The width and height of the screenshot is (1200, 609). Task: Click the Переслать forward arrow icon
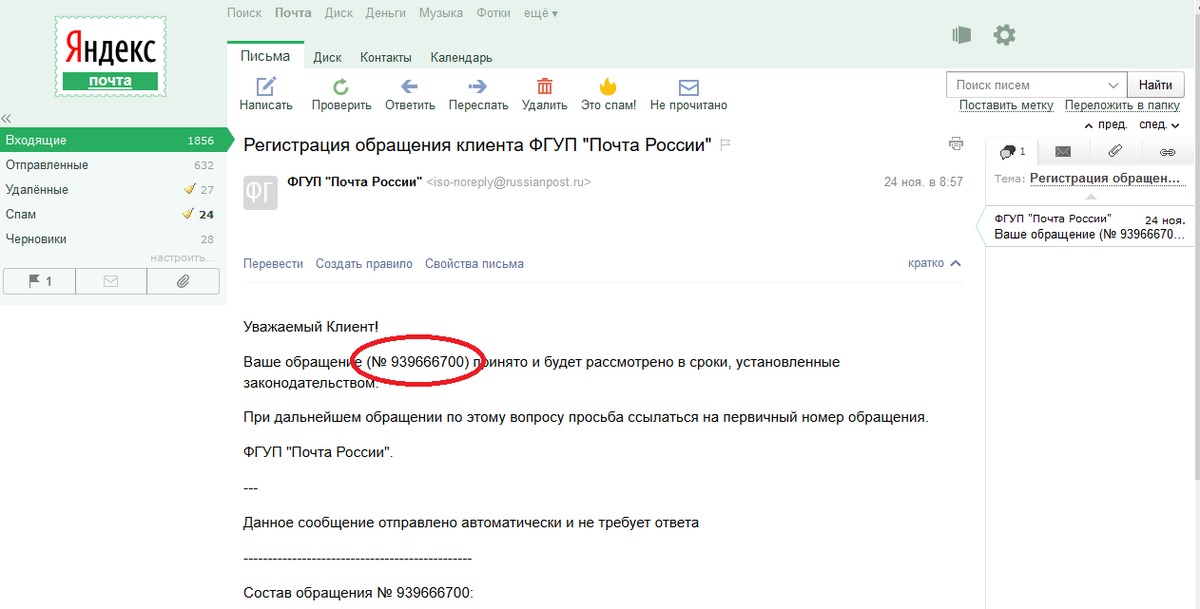coord(478,86)
